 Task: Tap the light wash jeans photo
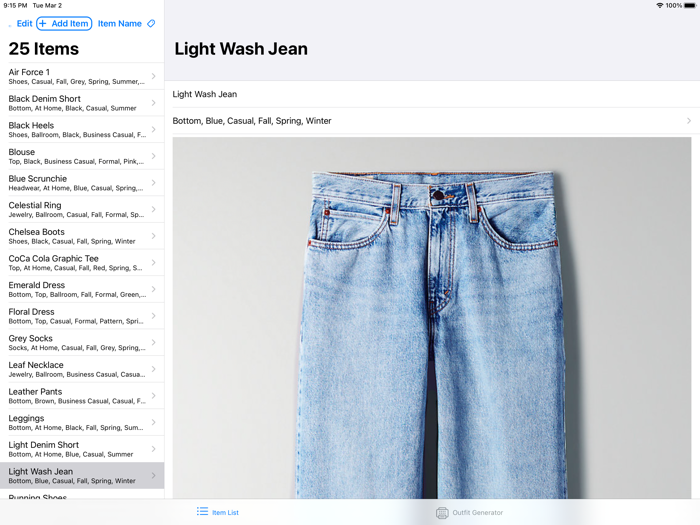click(x=432, y=318)
